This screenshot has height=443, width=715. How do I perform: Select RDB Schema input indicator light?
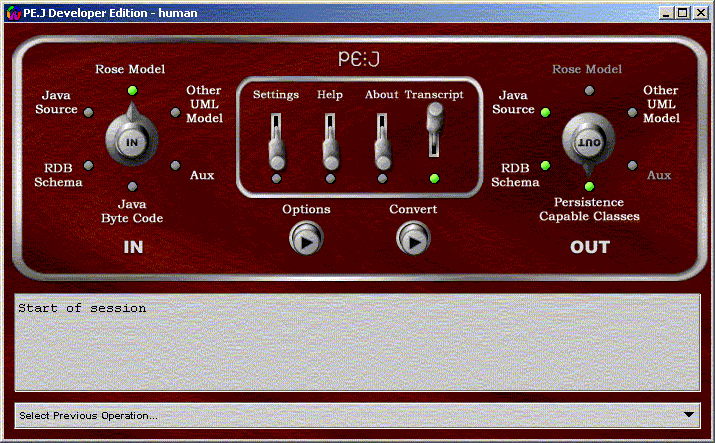[88, 165]
